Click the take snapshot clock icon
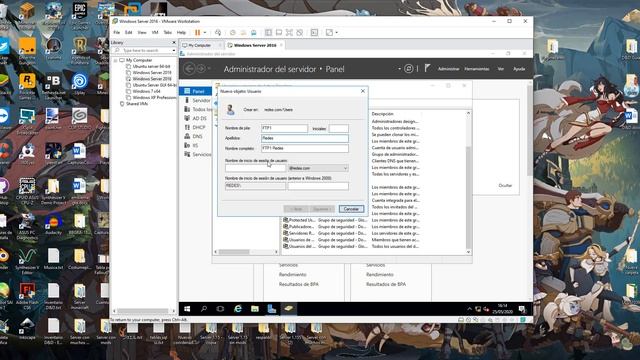 point(233,32)
